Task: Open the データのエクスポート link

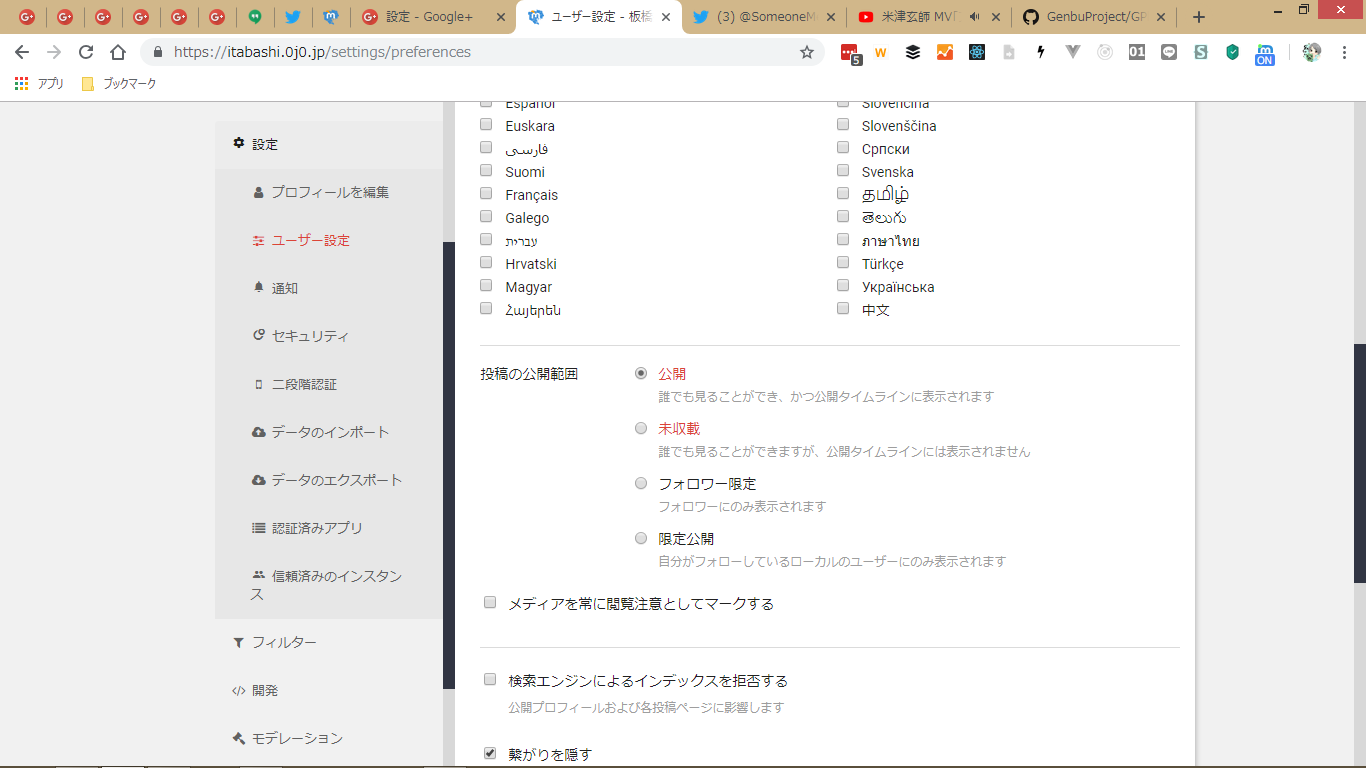Action: point(336,480)
